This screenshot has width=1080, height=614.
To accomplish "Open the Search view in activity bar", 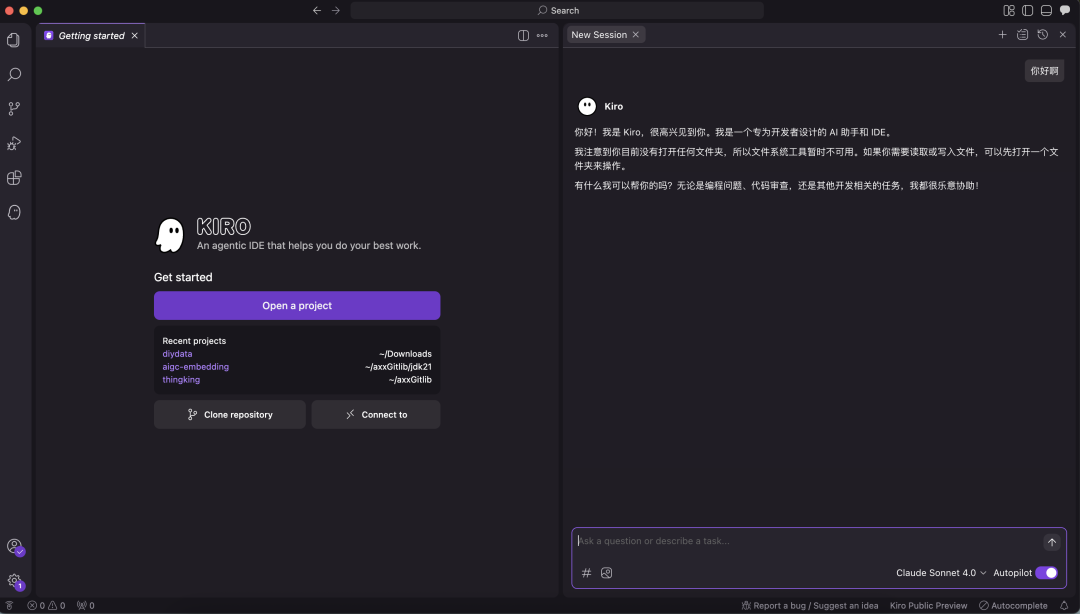I will [x=14, y=74].
